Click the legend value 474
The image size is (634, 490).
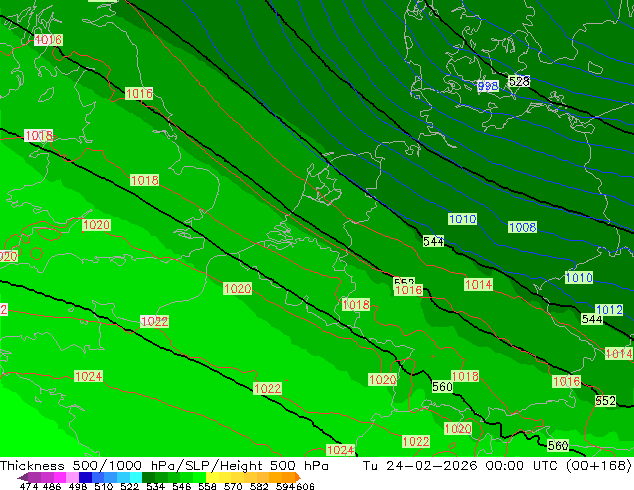(29, 486)
